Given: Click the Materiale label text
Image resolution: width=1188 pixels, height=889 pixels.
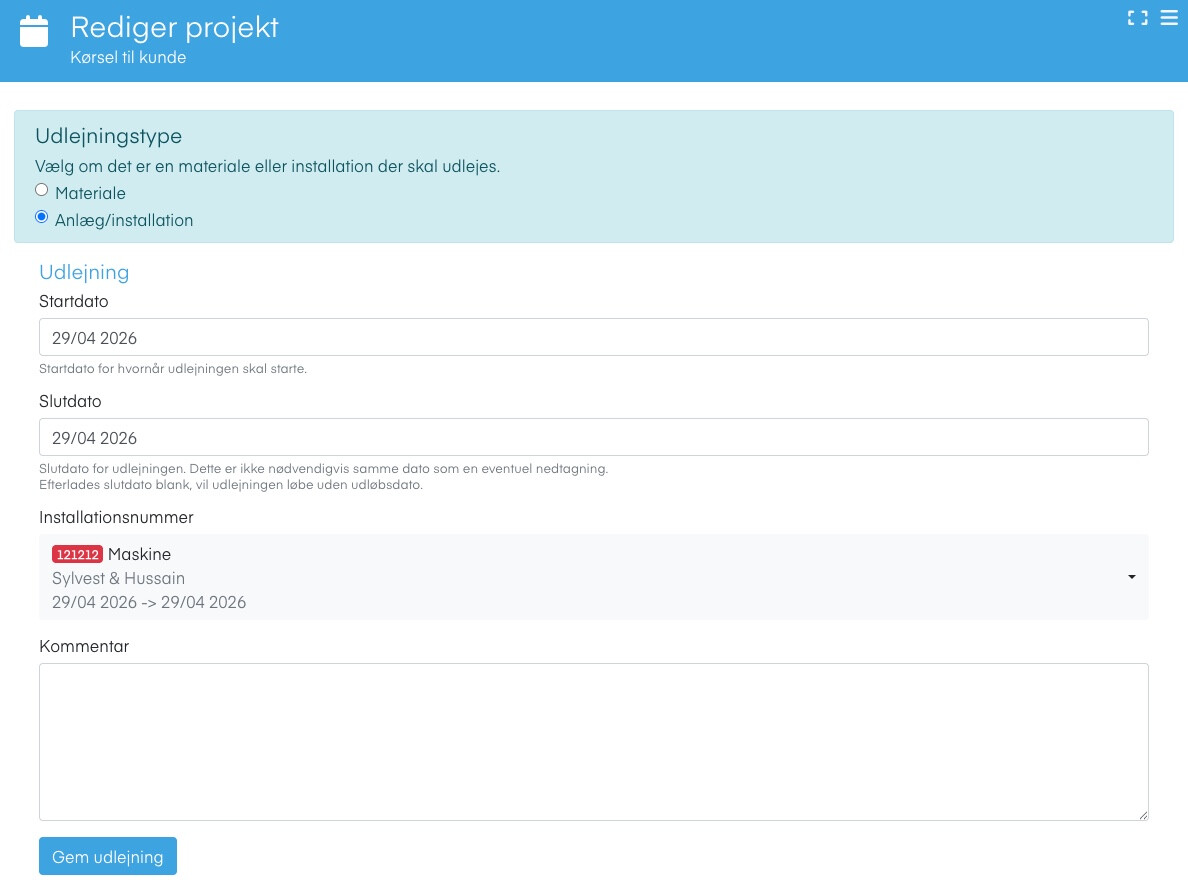Looking at the screenshot, I should 90,193.
